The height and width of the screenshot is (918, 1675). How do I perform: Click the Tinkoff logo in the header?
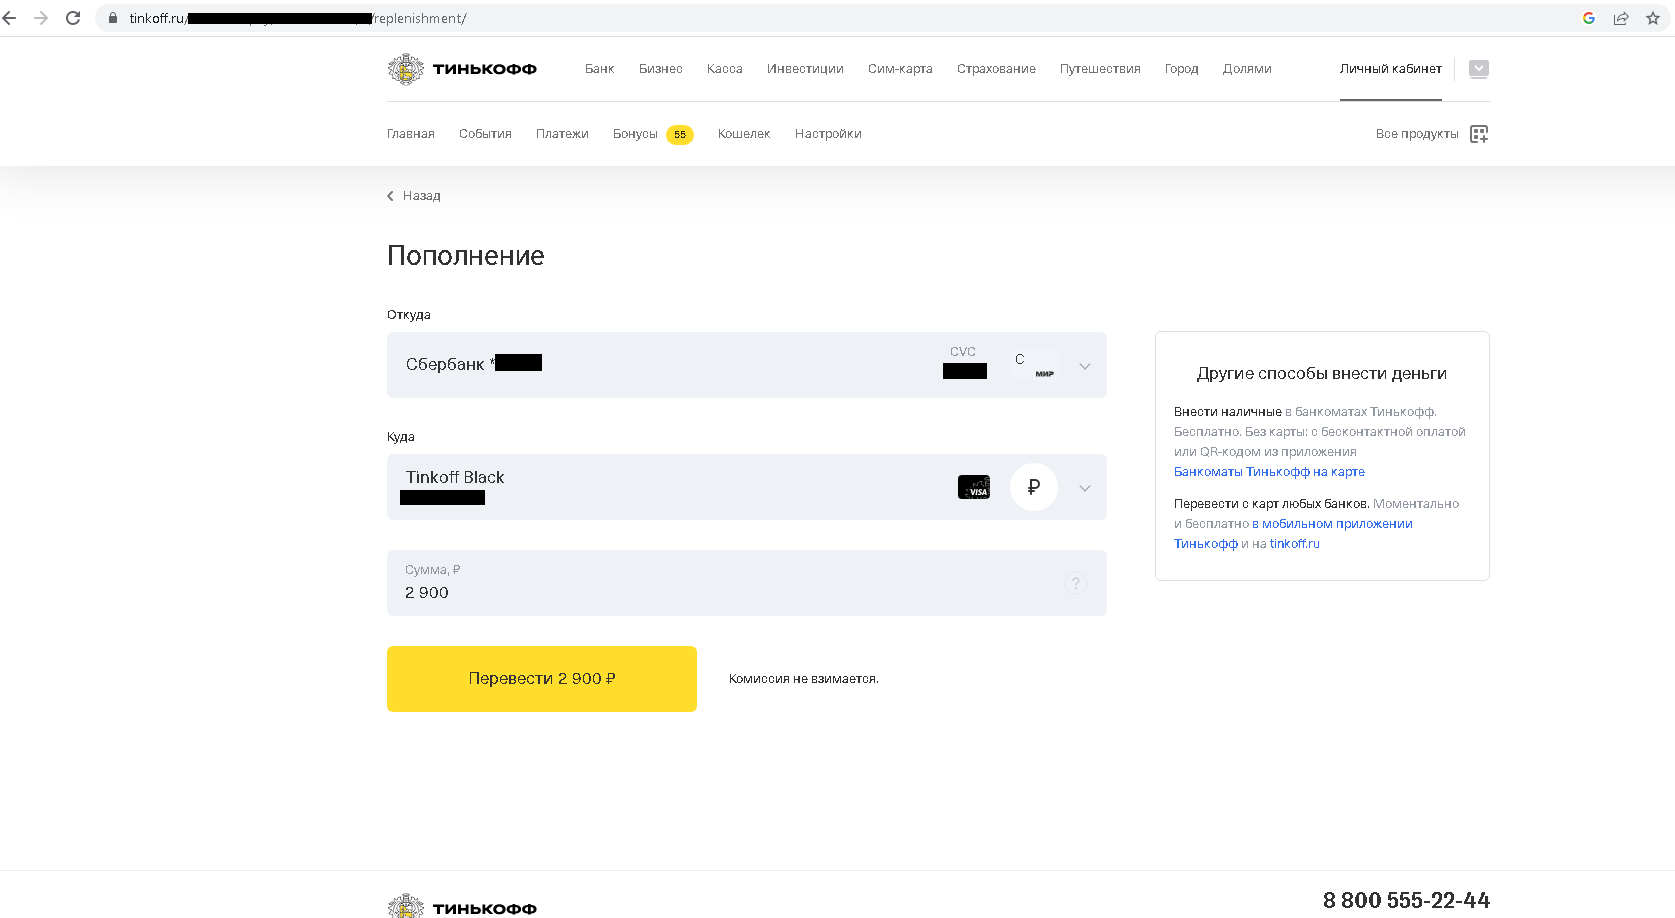click(x=462, y=69)
